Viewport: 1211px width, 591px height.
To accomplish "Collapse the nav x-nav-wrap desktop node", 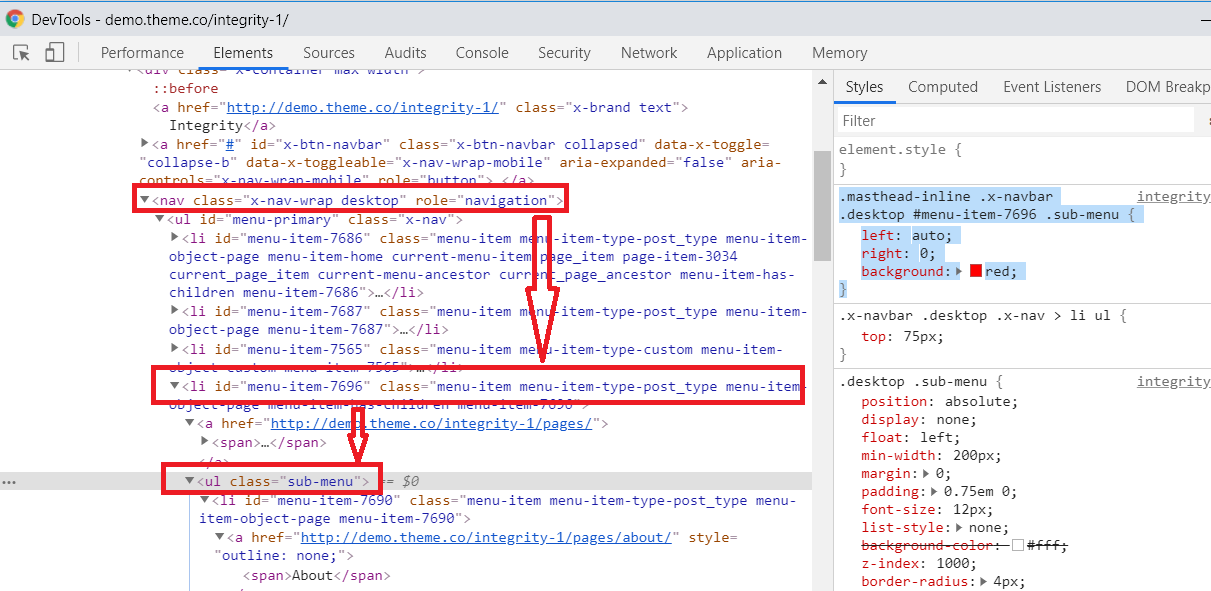I will [143, 200].
